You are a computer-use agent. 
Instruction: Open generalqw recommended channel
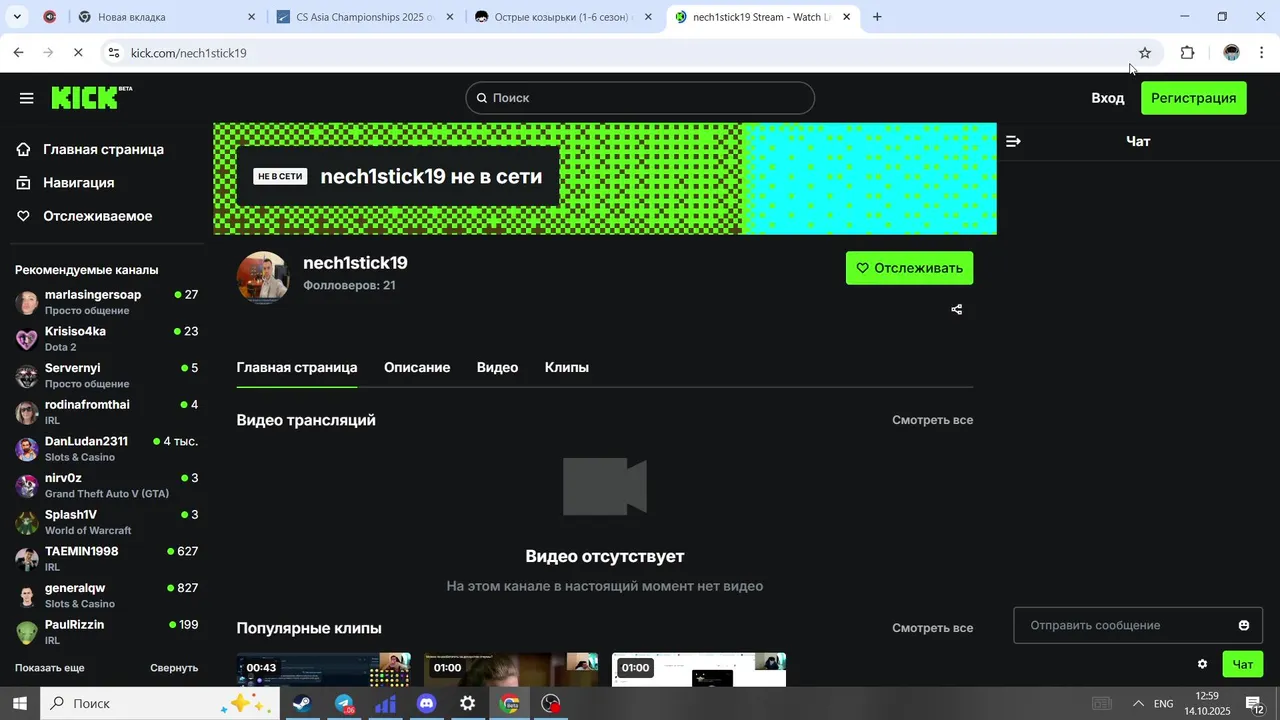[106, 596]
